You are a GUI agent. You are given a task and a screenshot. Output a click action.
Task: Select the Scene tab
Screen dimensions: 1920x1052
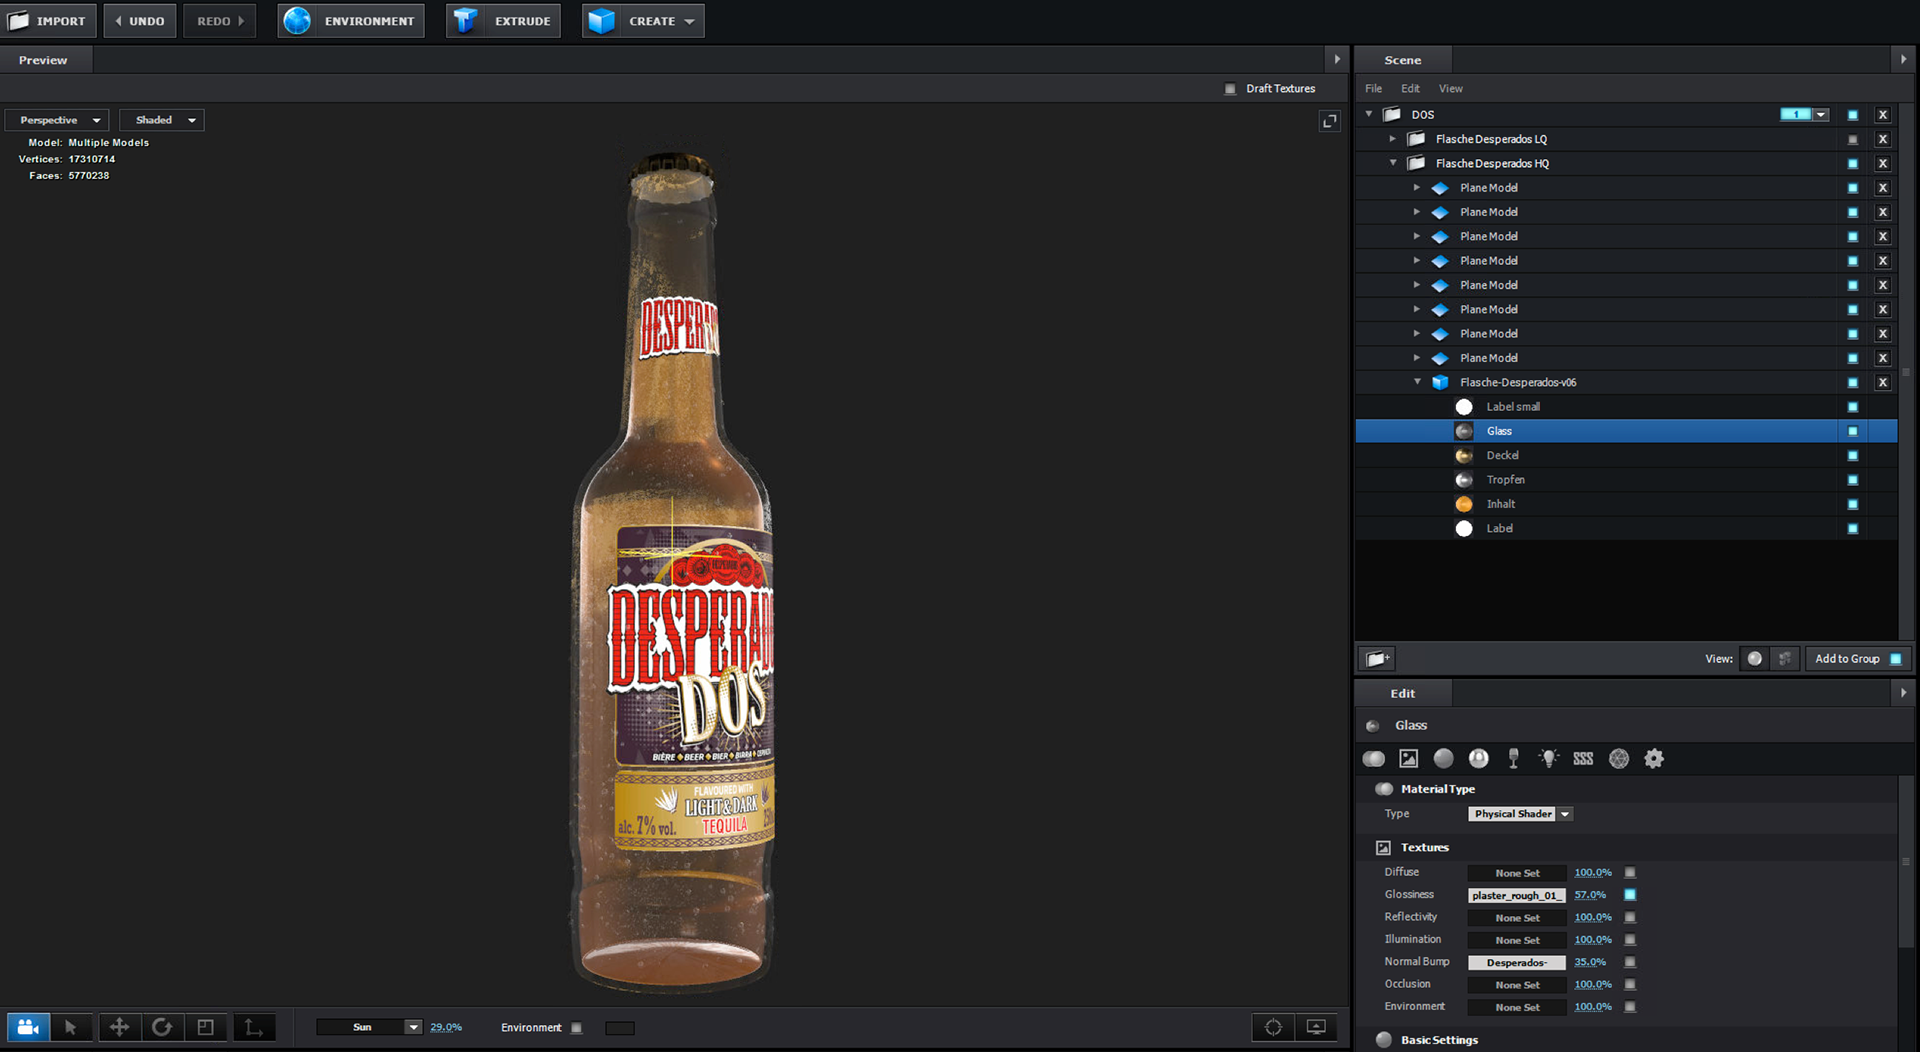[1403, 60]
